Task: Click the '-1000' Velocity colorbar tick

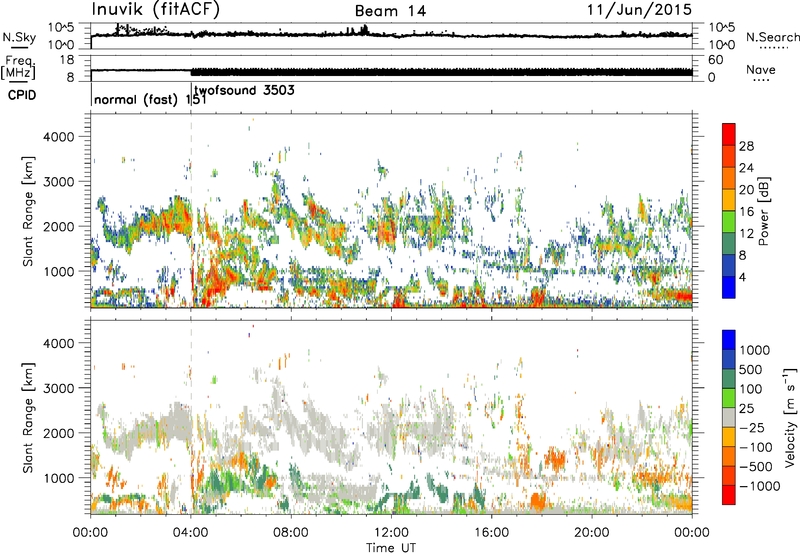Action: point(759,486)
